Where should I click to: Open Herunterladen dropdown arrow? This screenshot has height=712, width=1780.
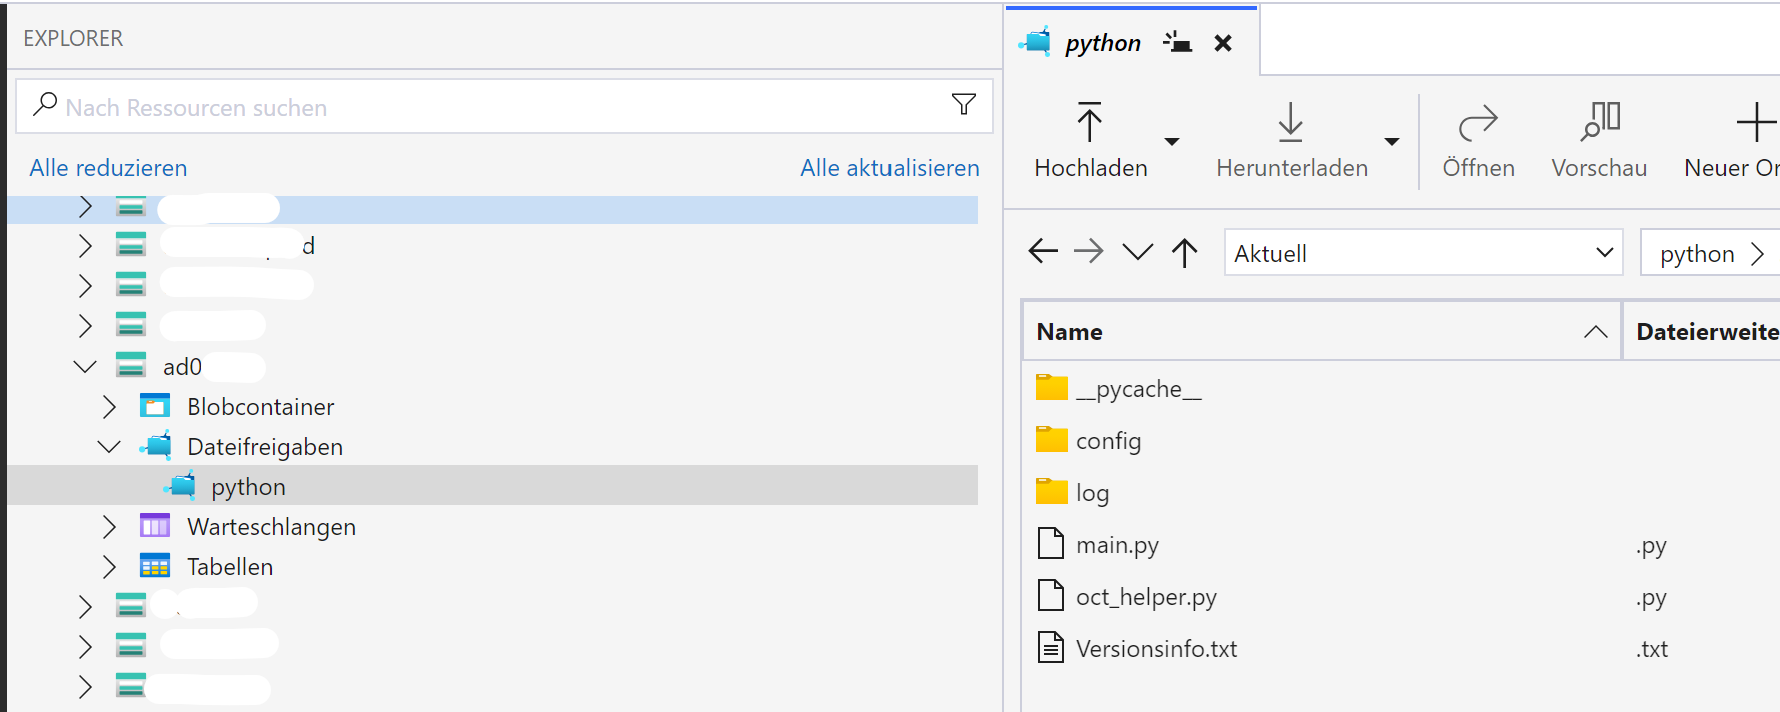pyautogui.click(x=1391, y=142)
